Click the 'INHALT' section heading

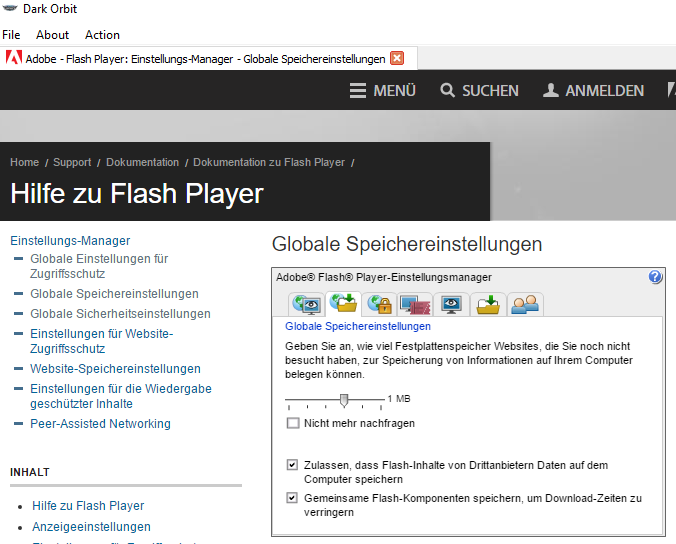click(30, 472)
